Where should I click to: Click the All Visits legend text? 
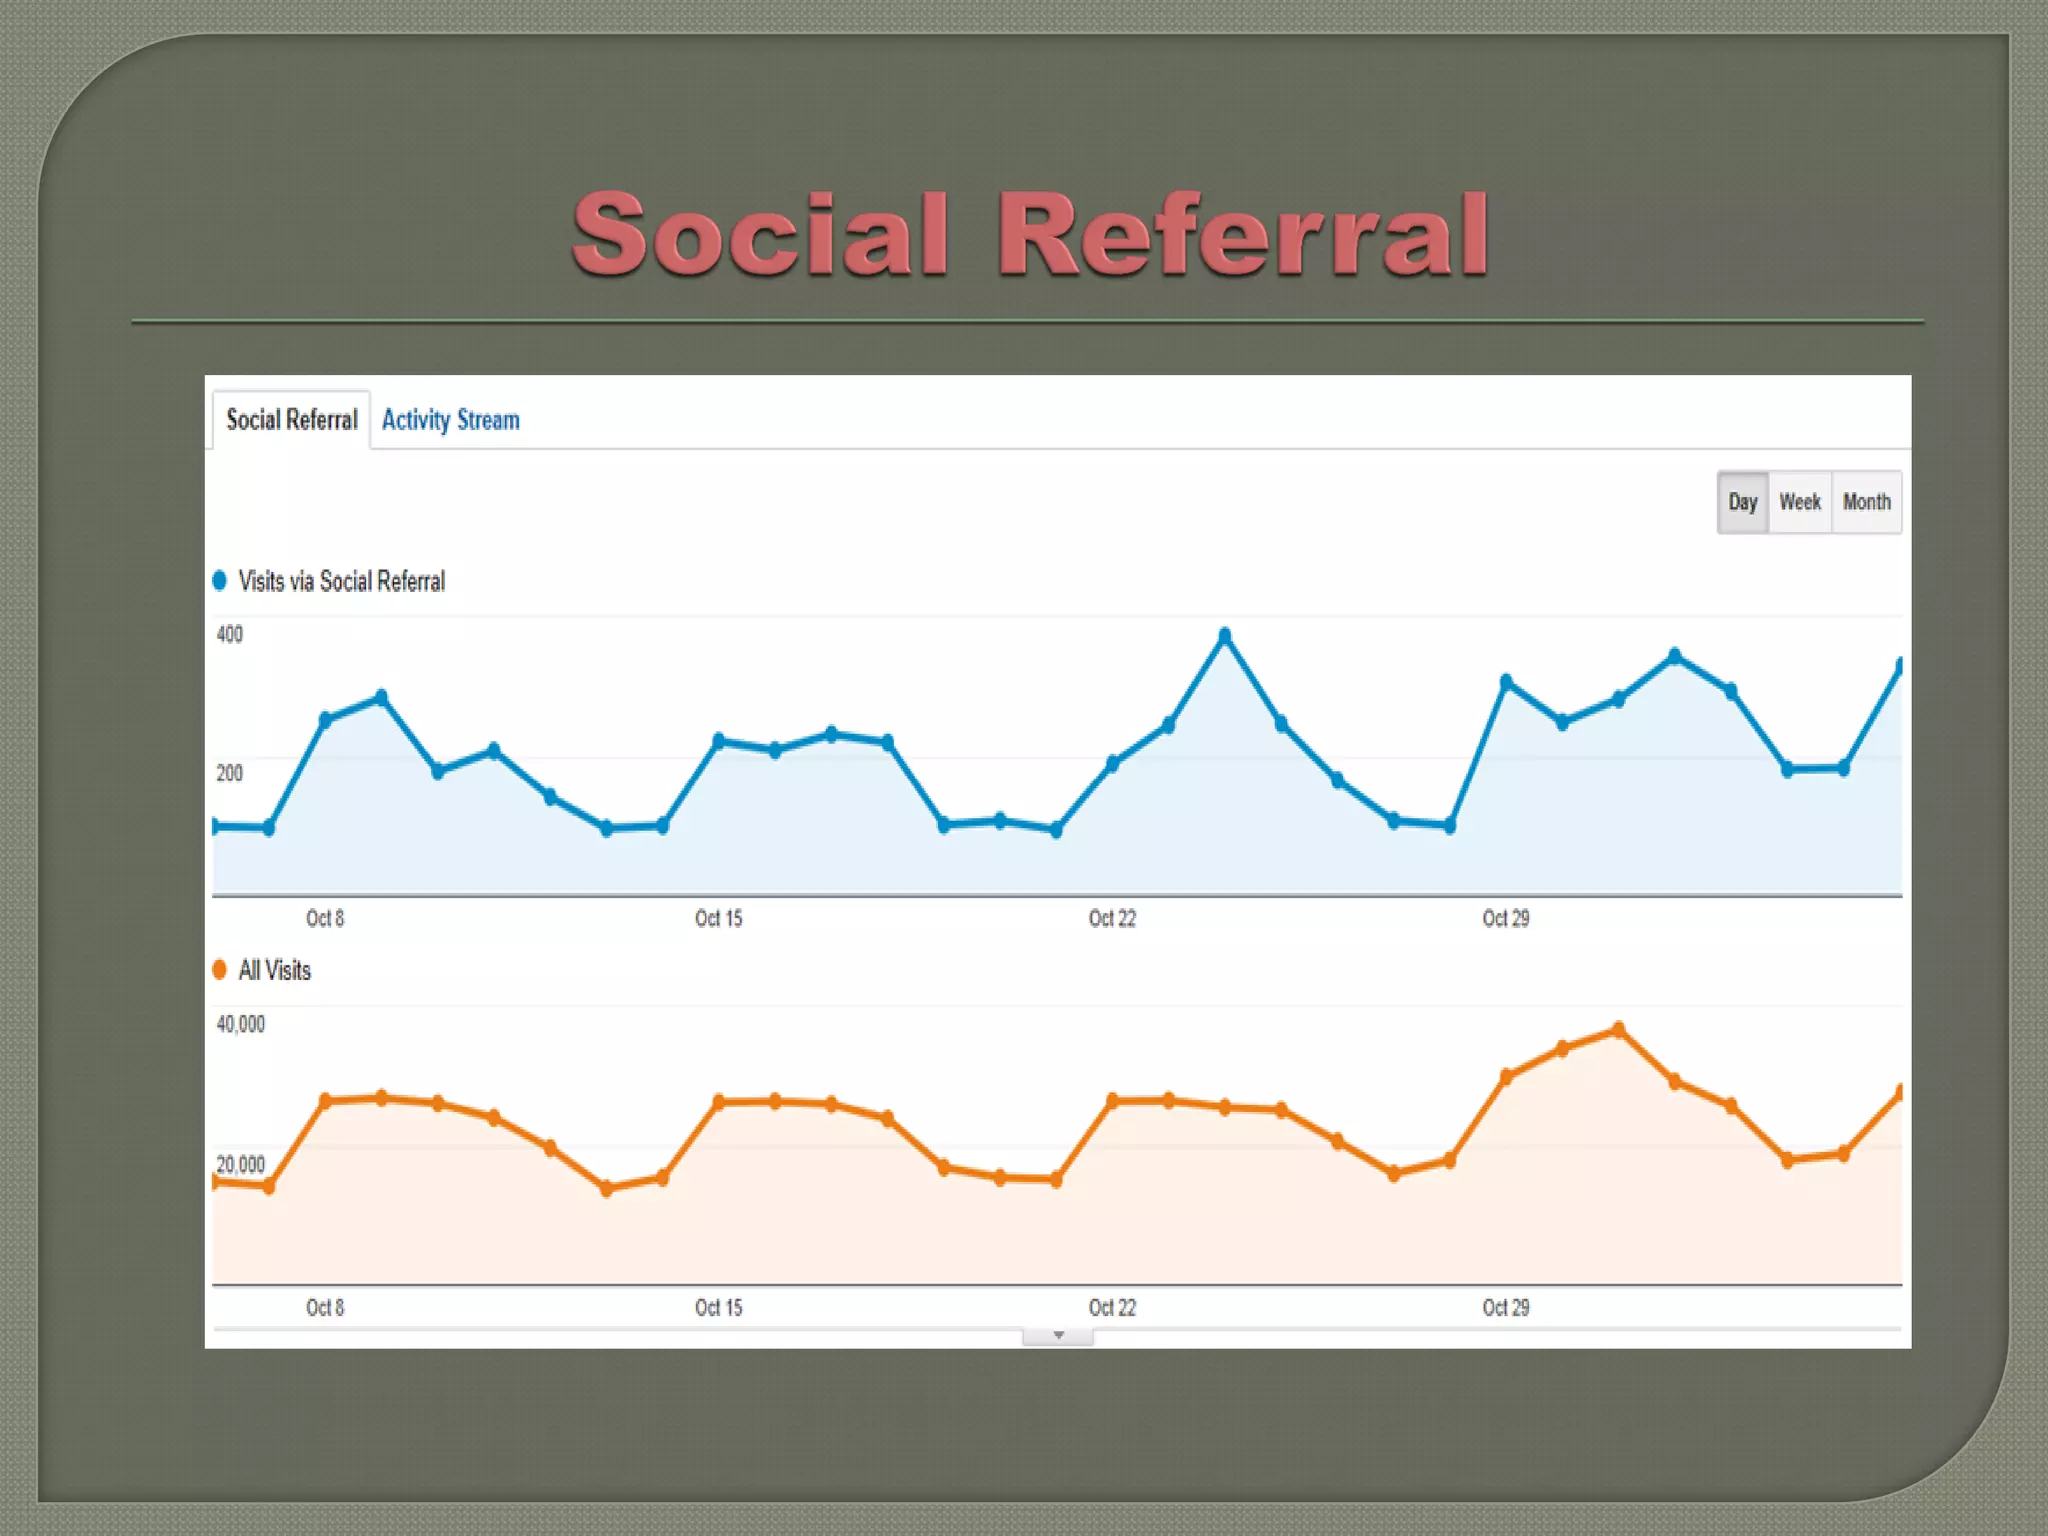(x=275, y=970)
